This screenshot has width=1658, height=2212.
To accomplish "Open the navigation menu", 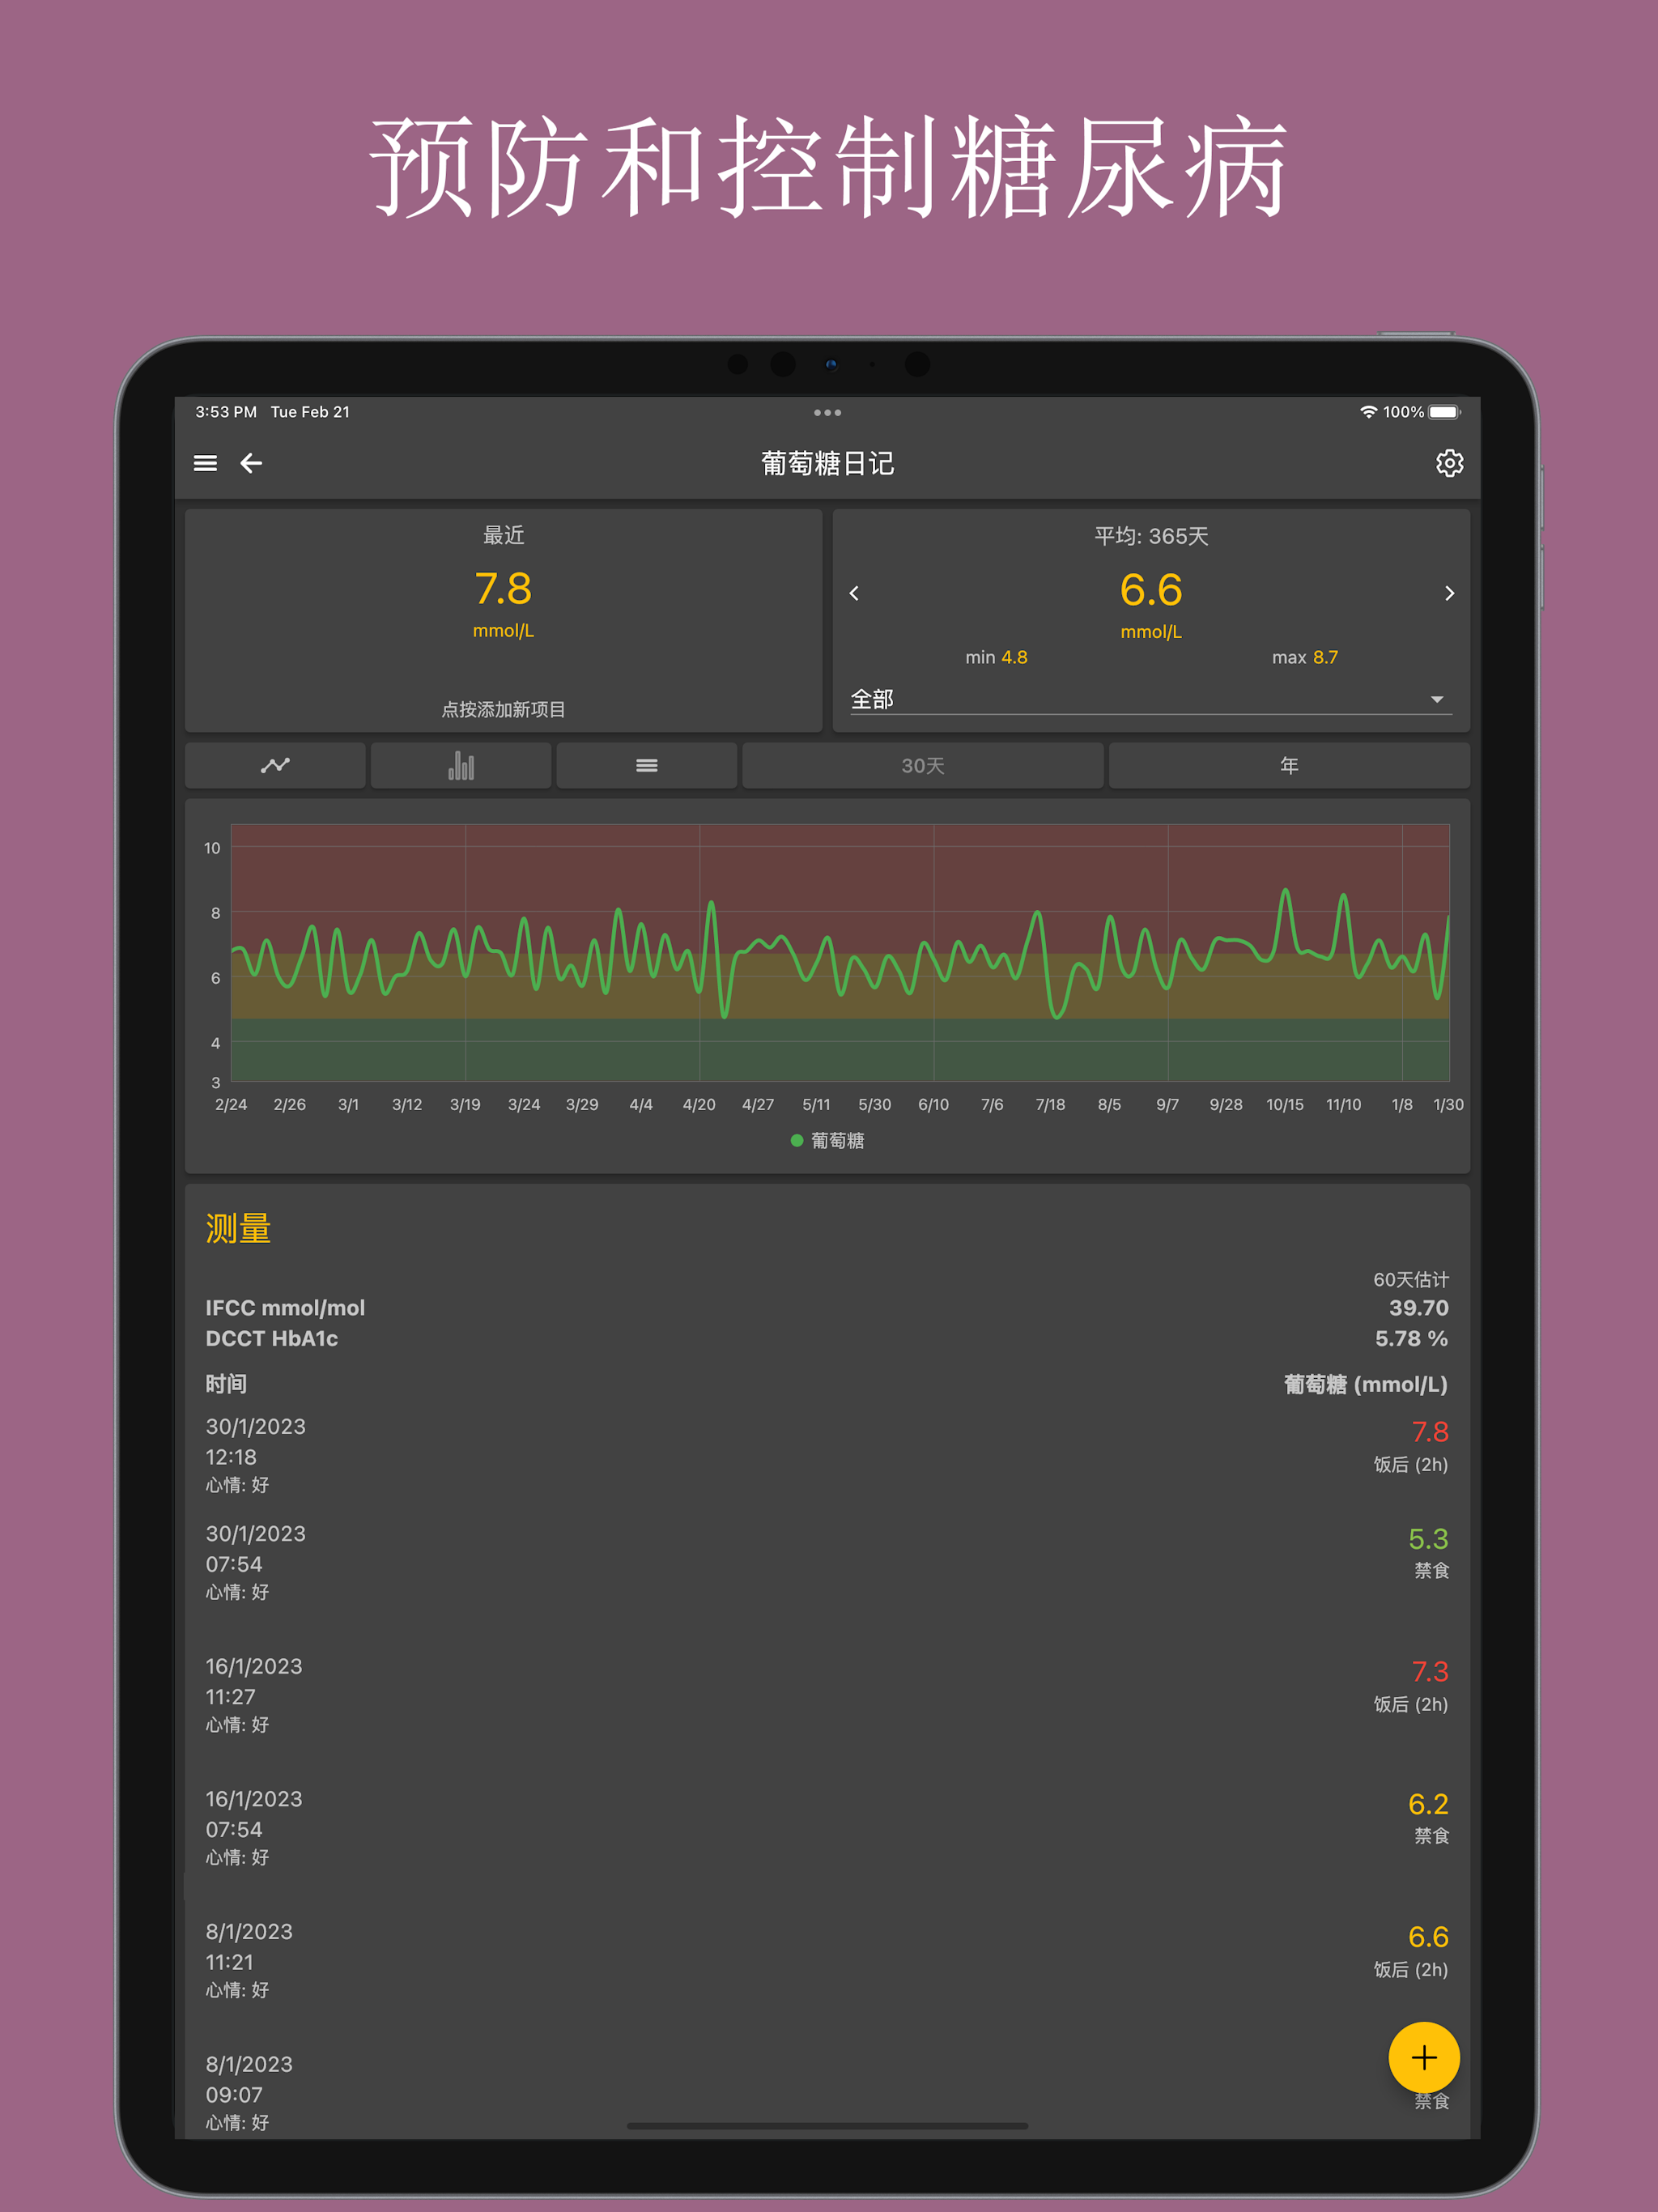I will pos(206,463).
